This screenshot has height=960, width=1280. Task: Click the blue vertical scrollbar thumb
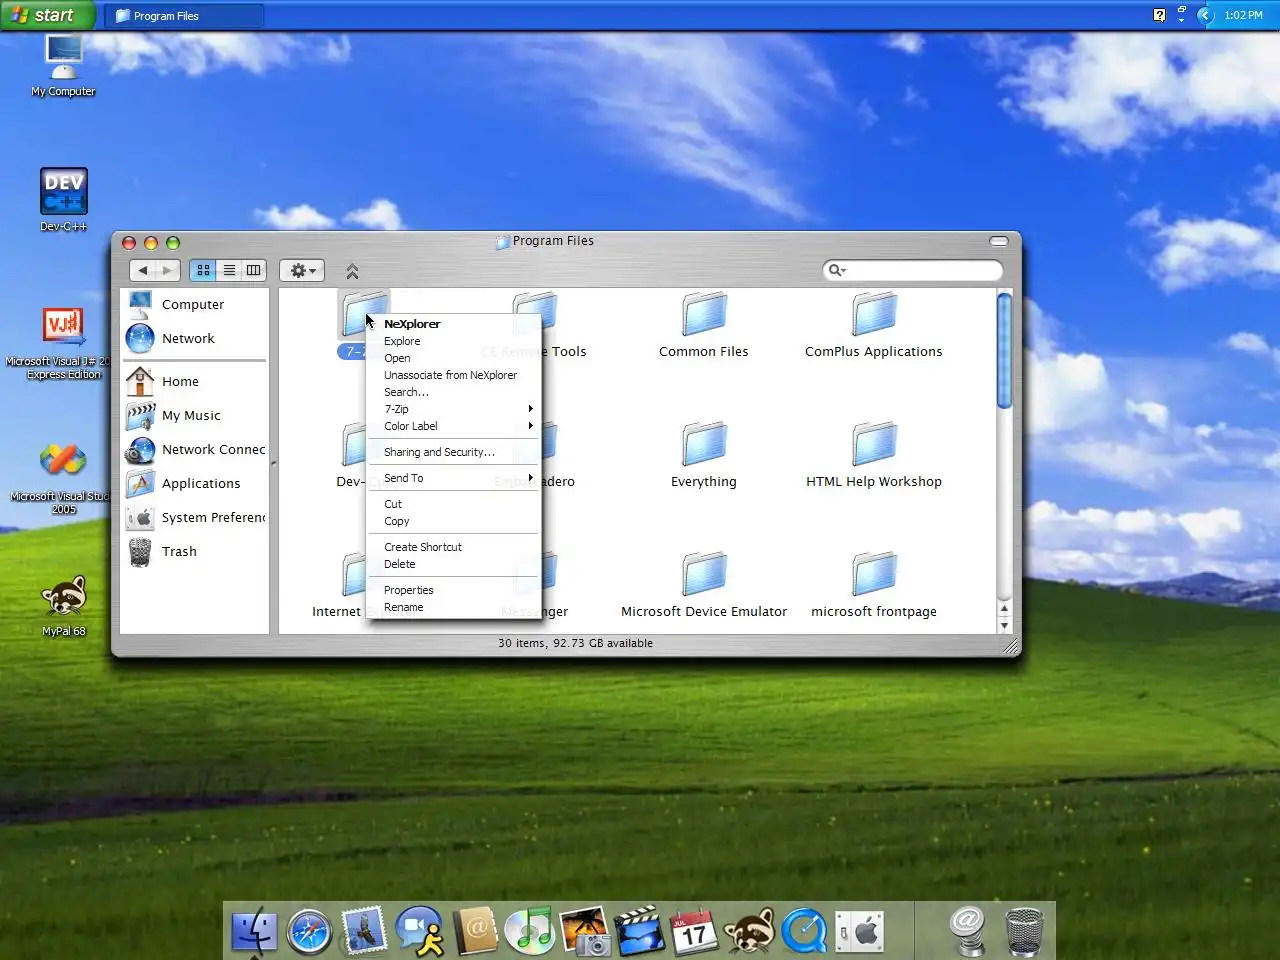pos(1004,350)
